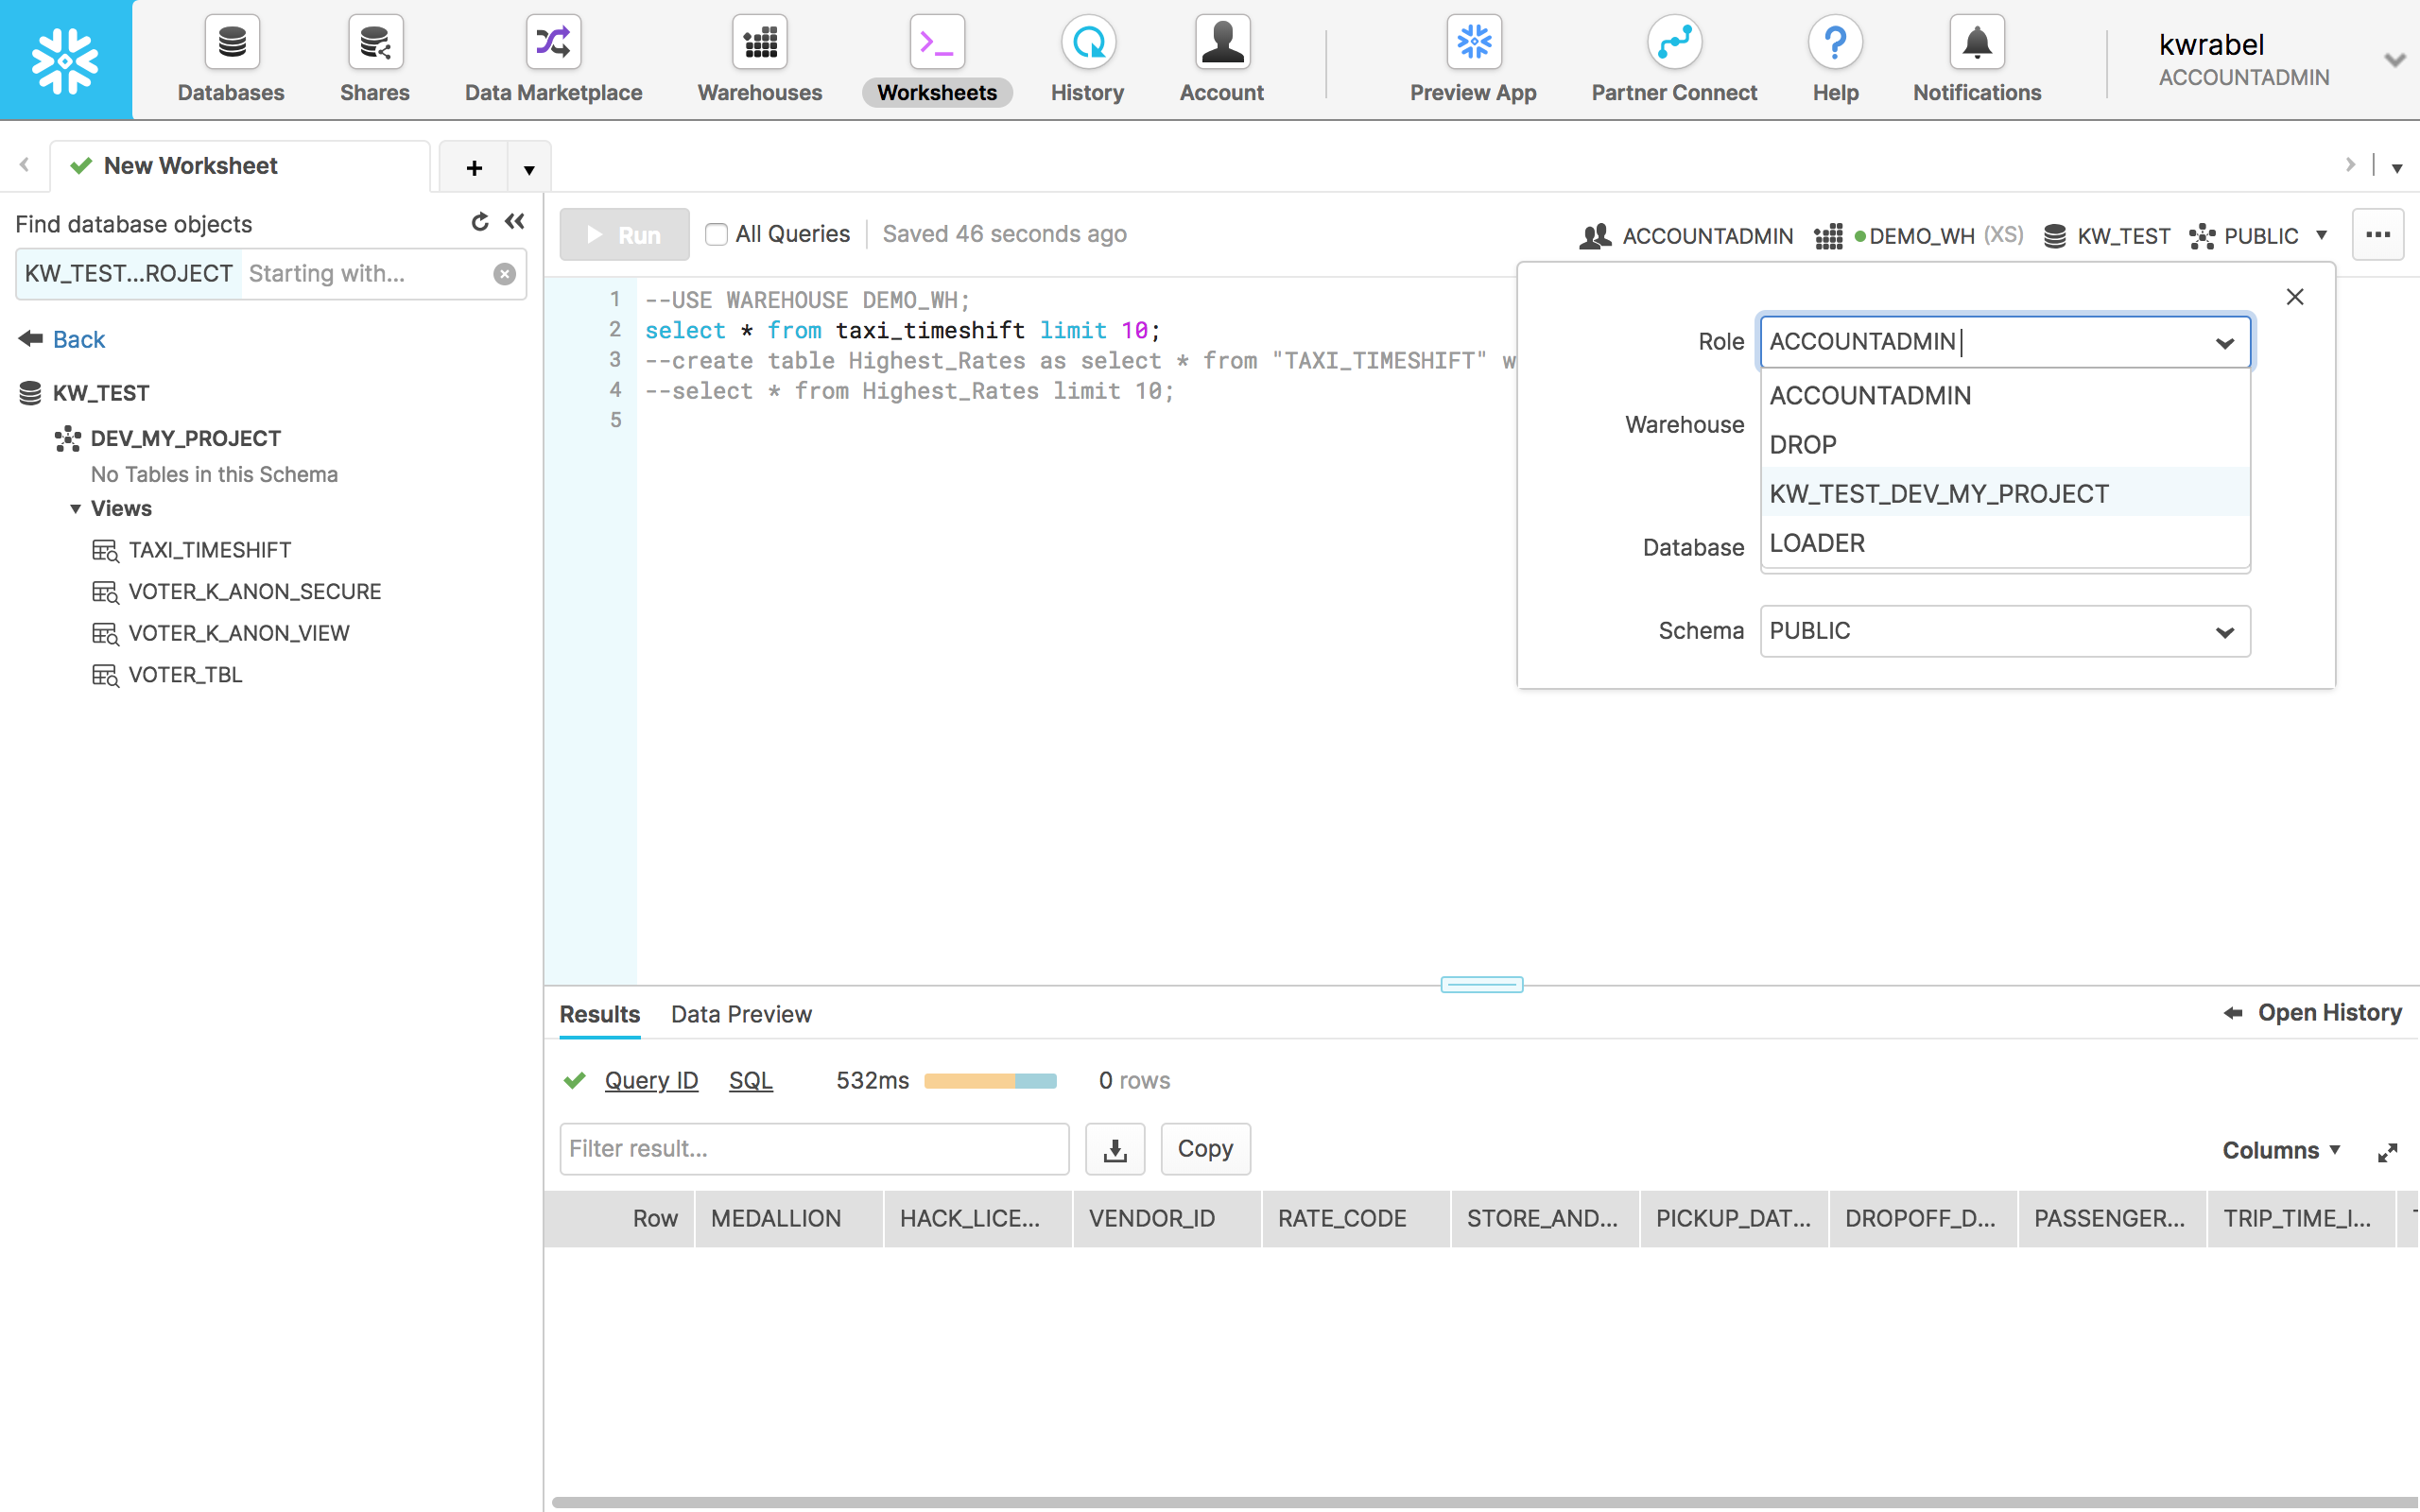Open the Query ID link

[x=651, y=1080]
